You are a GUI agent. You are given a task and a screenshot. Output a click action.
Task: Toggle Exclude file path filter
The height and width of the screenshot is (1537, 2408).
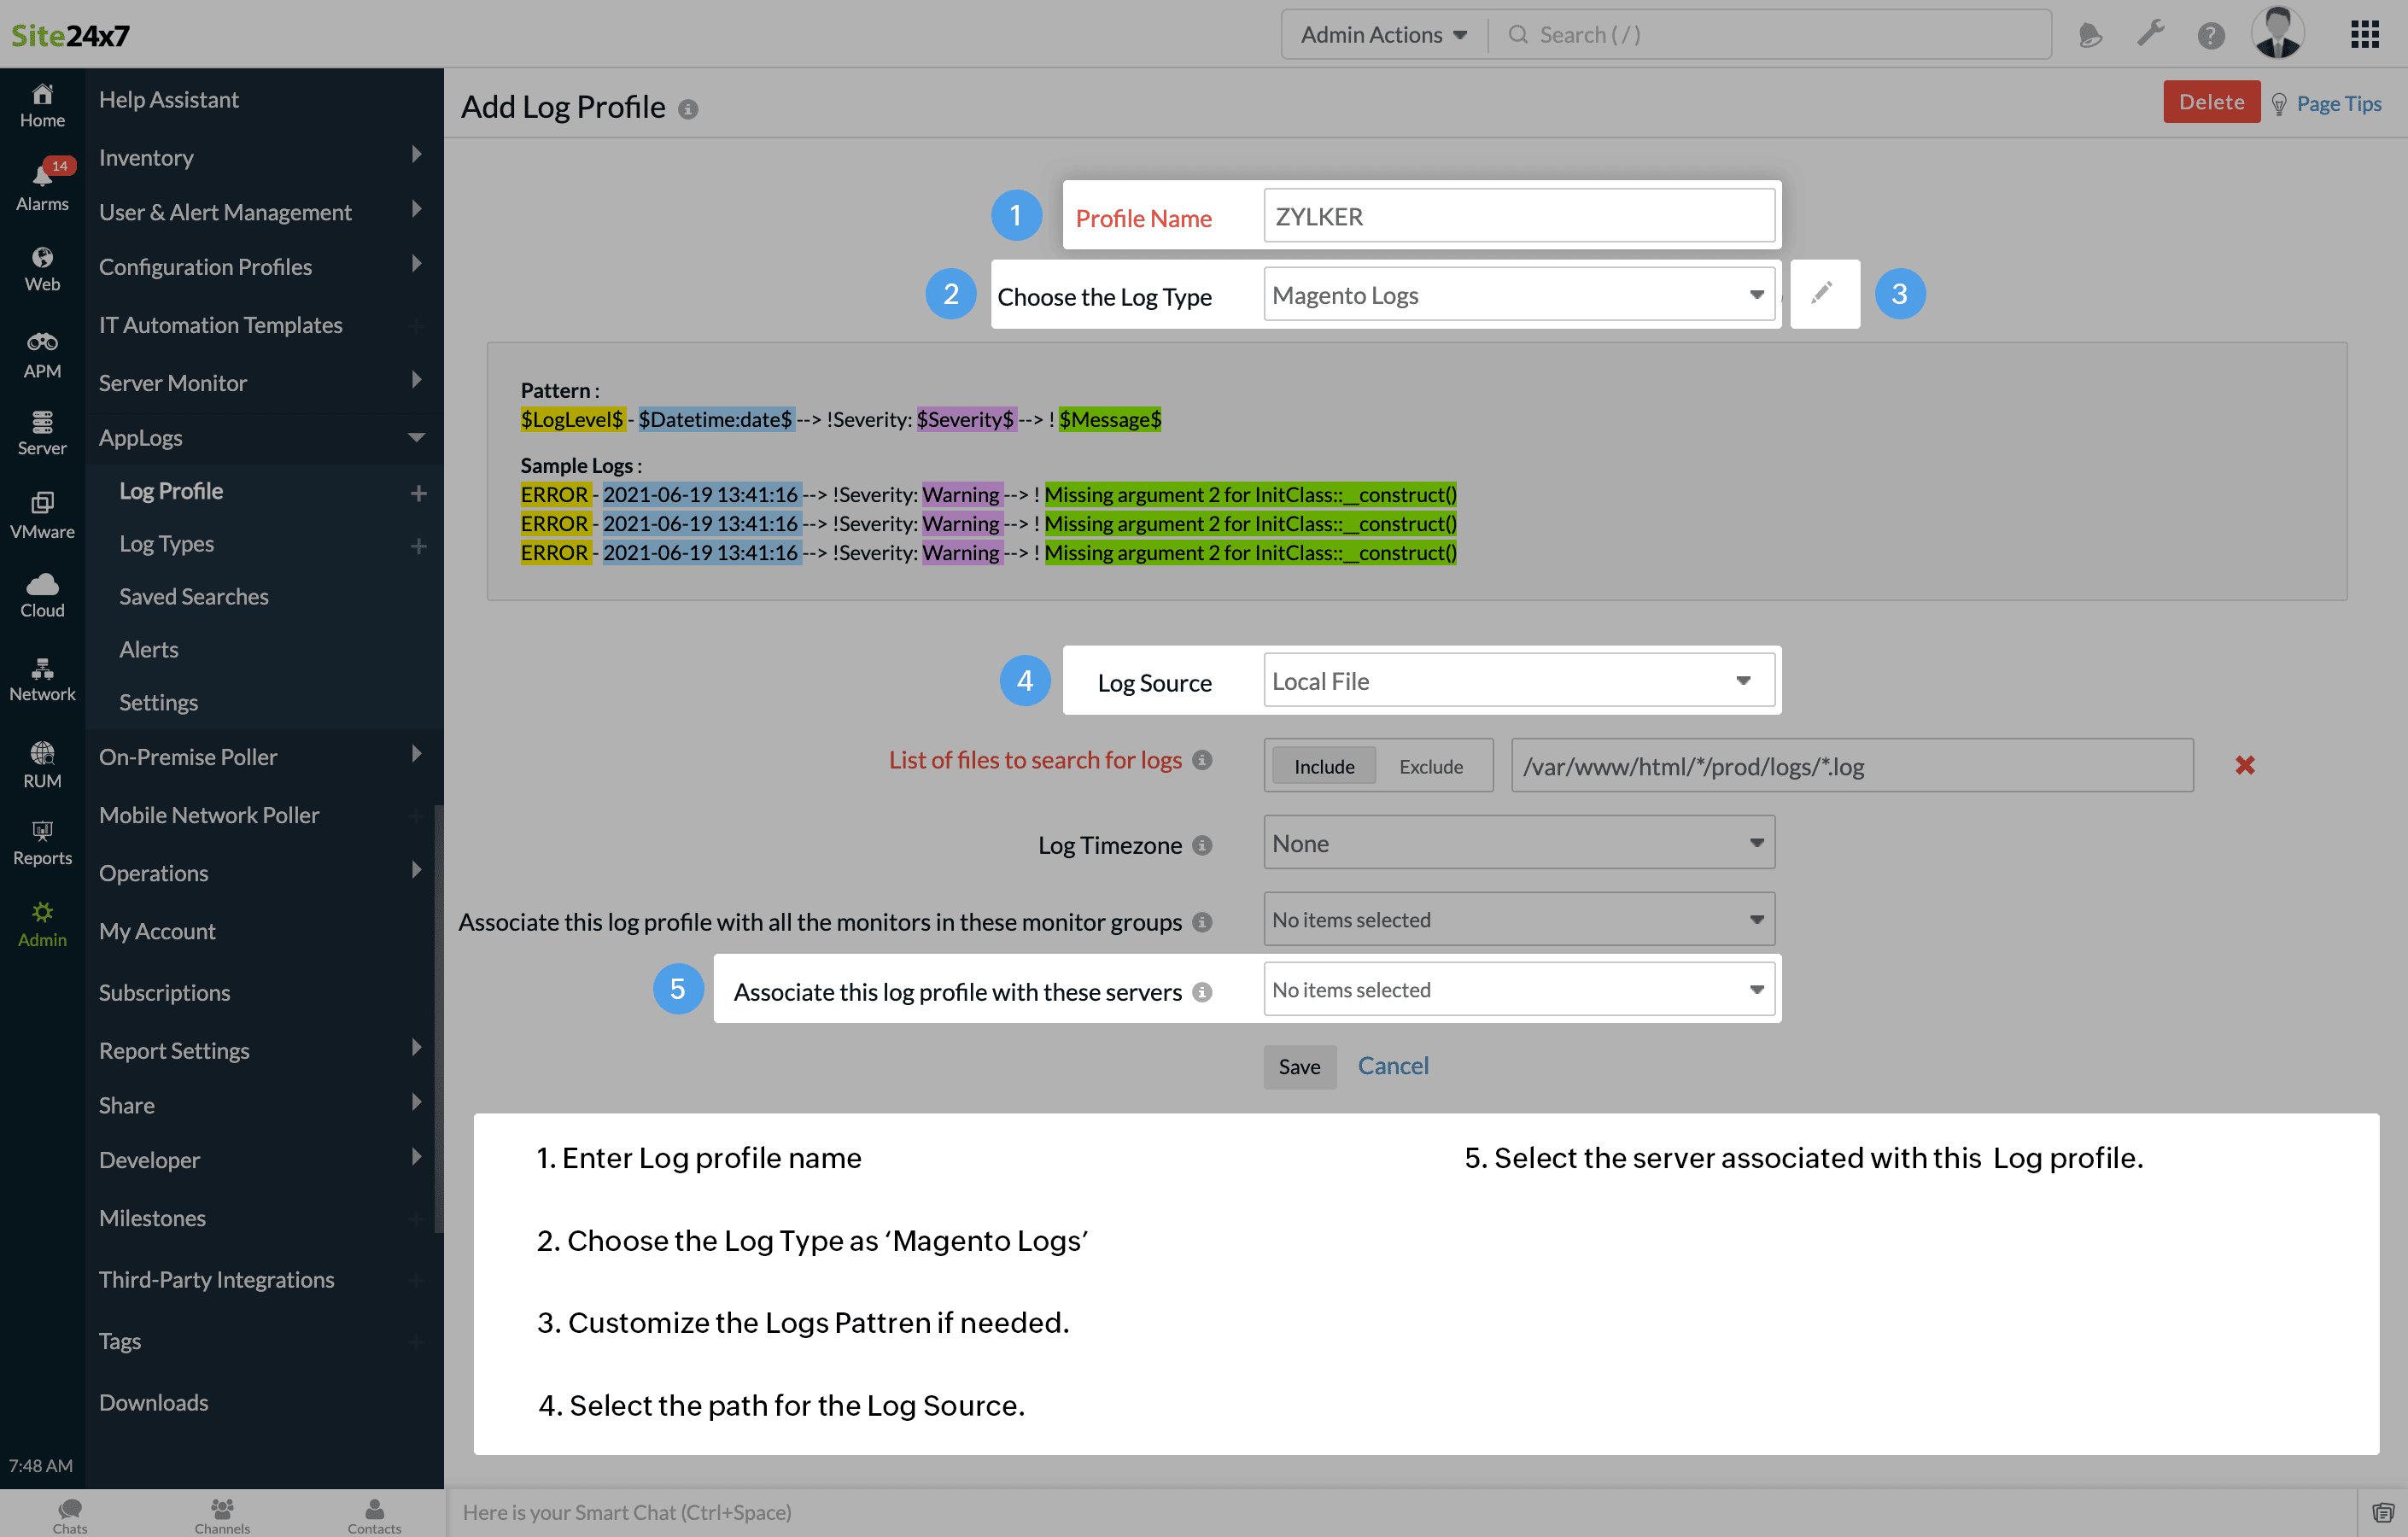(1430, 765)
